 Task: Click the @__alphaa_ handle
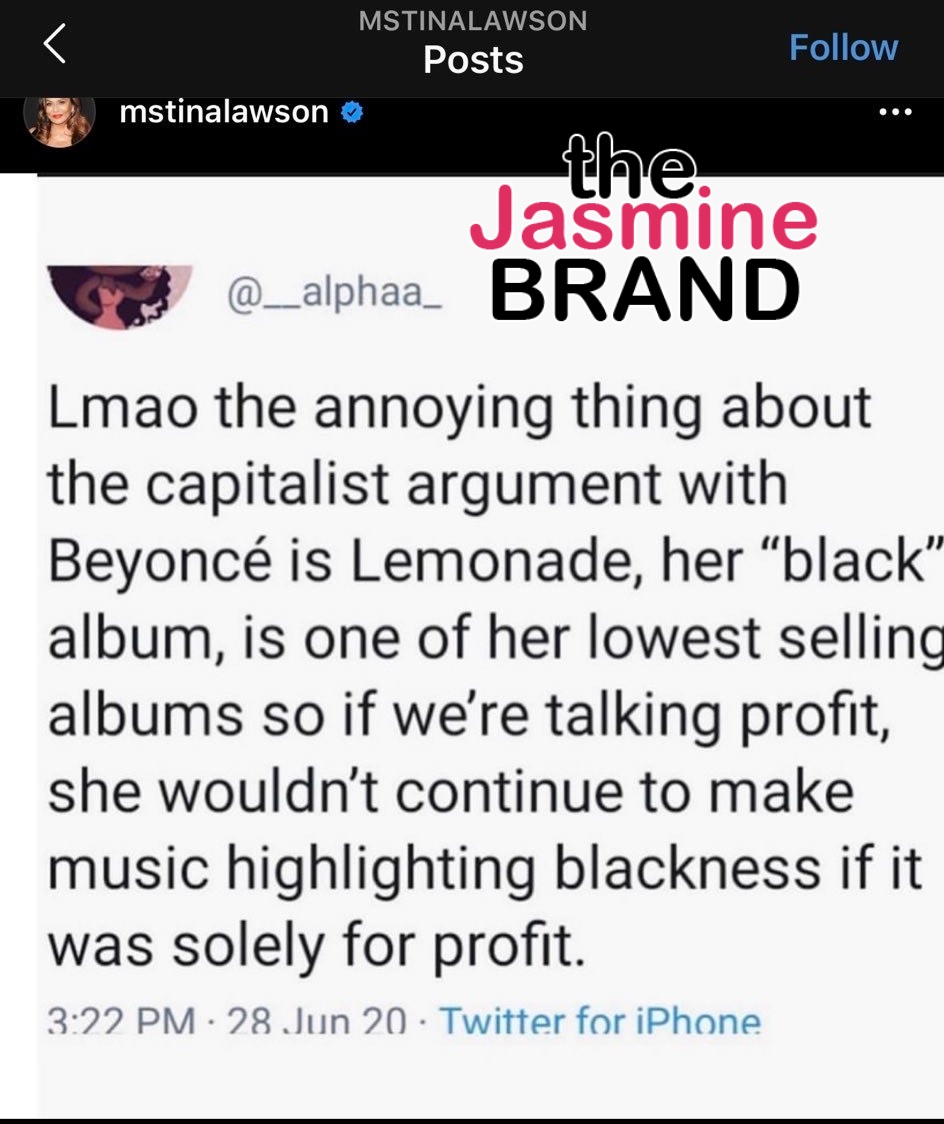[334, 293]
